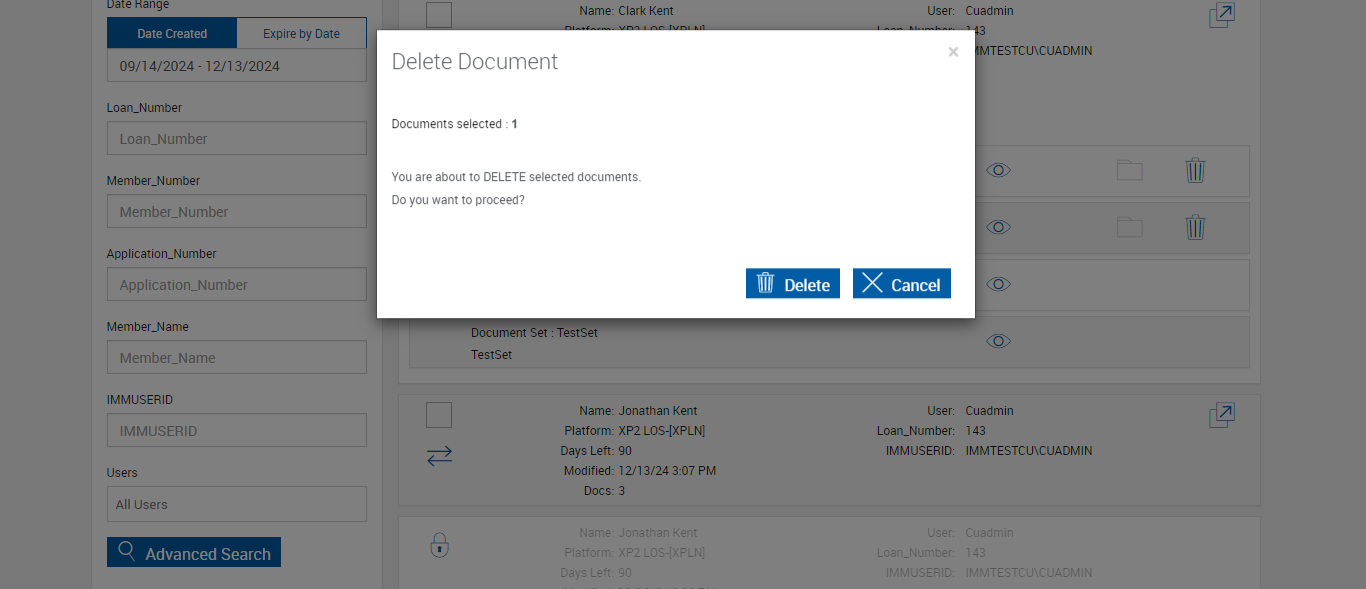1366x589 pixels.
Task: Switch to the Expire by Date tab
Action: [x=301, y=34]
